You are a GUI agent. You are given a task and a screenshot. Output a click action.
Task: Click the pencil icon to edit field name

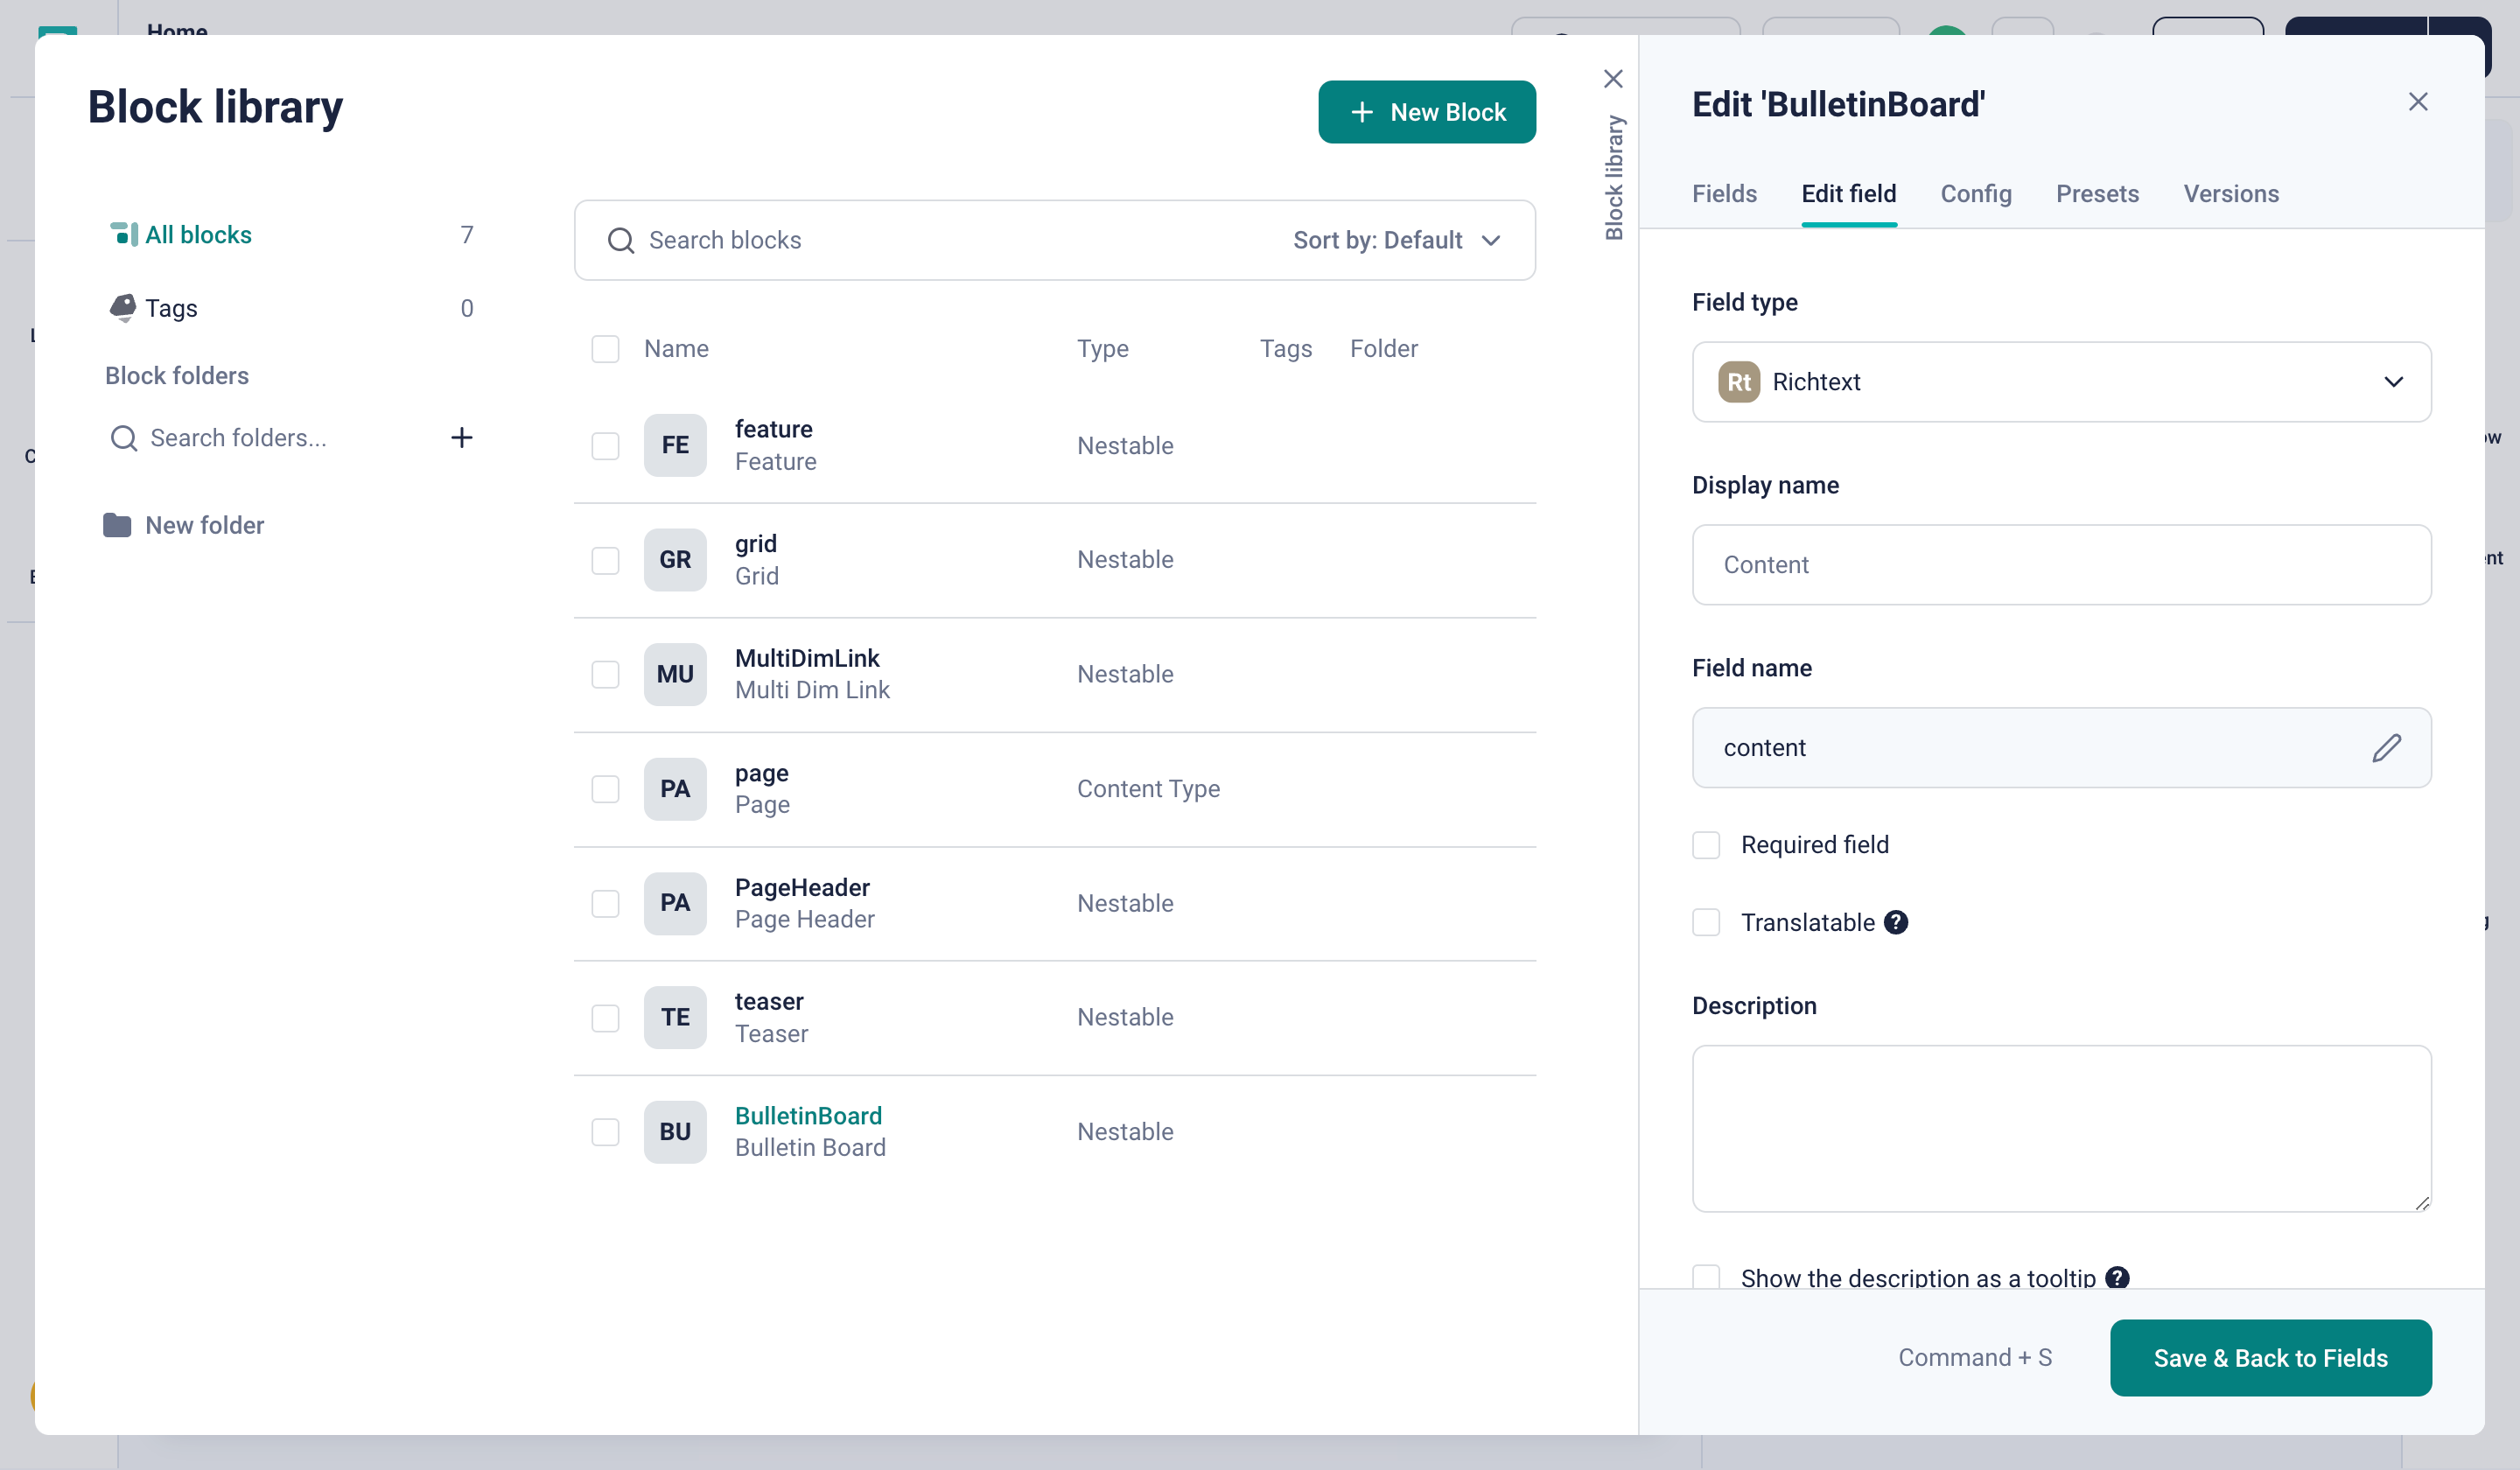tap(2387, 748)
